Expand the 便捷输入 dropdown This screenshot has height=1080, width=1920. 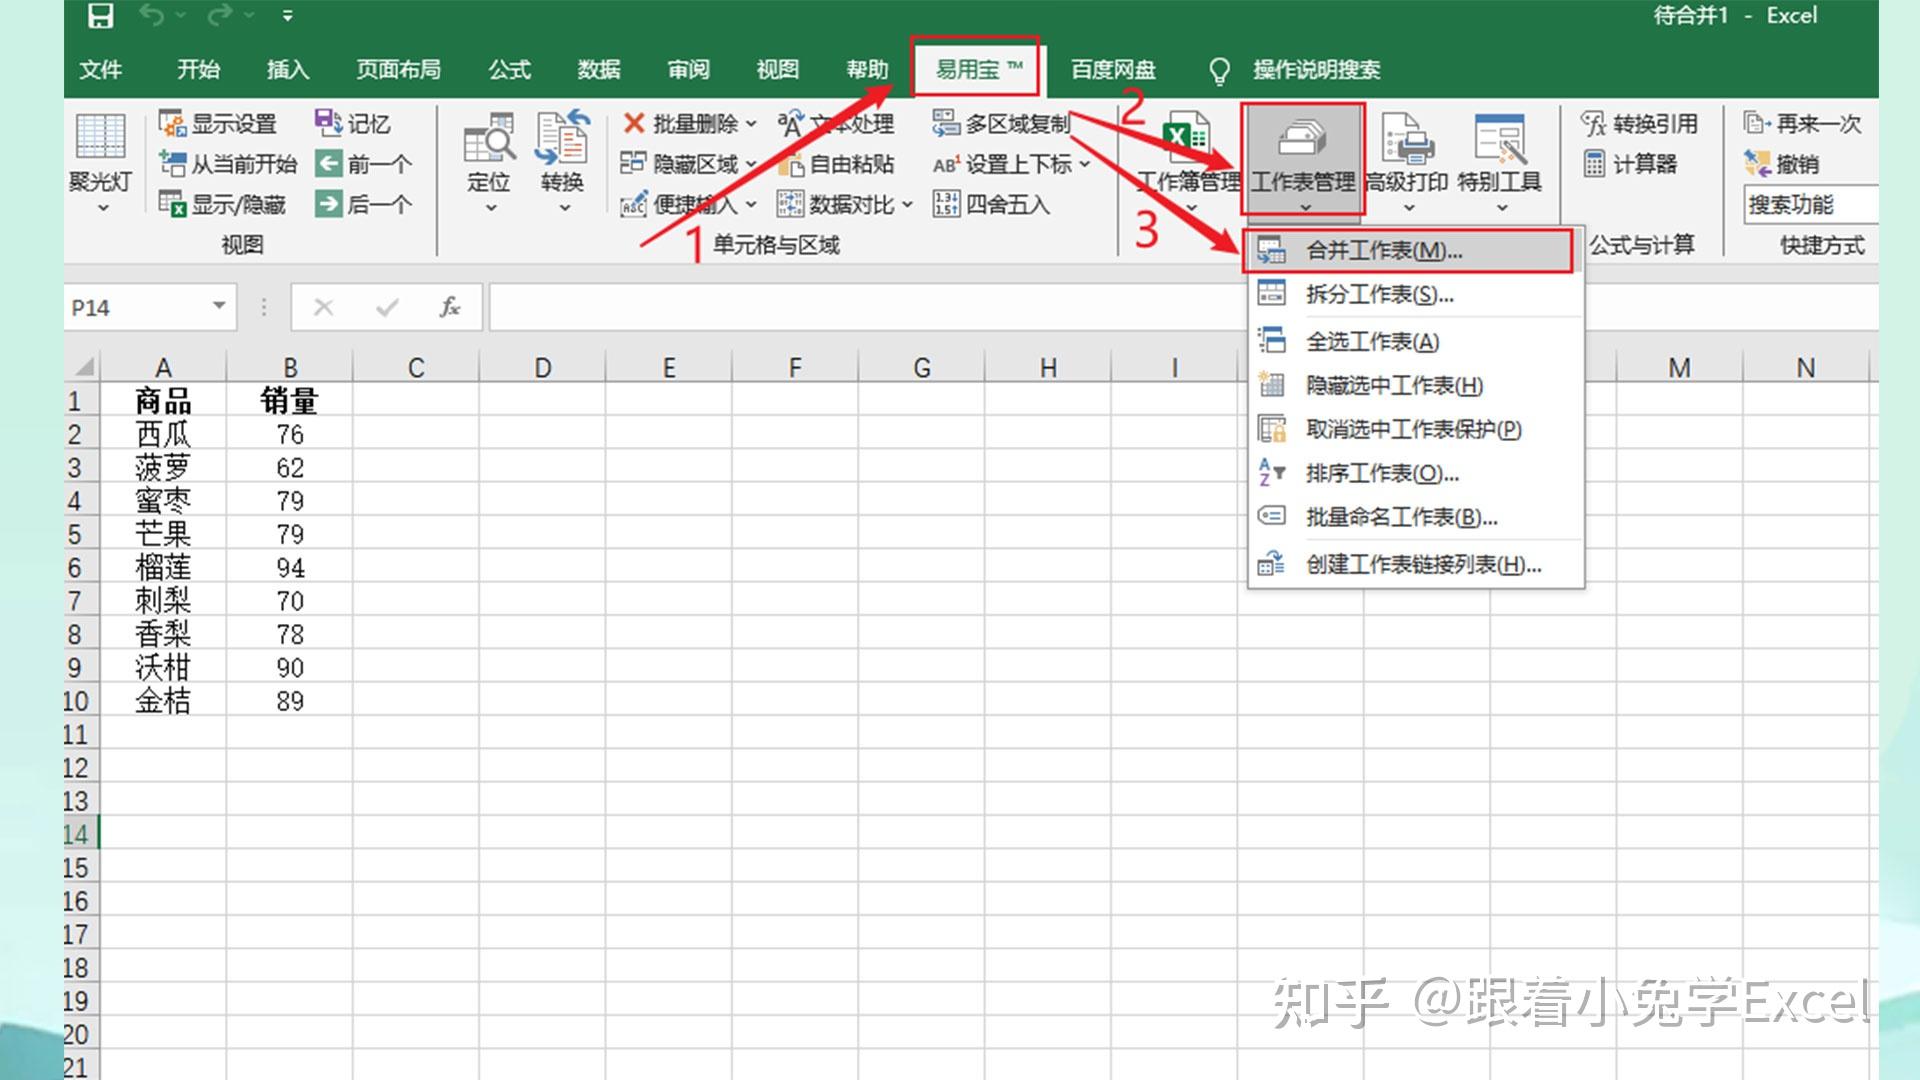tap(751, 205)
